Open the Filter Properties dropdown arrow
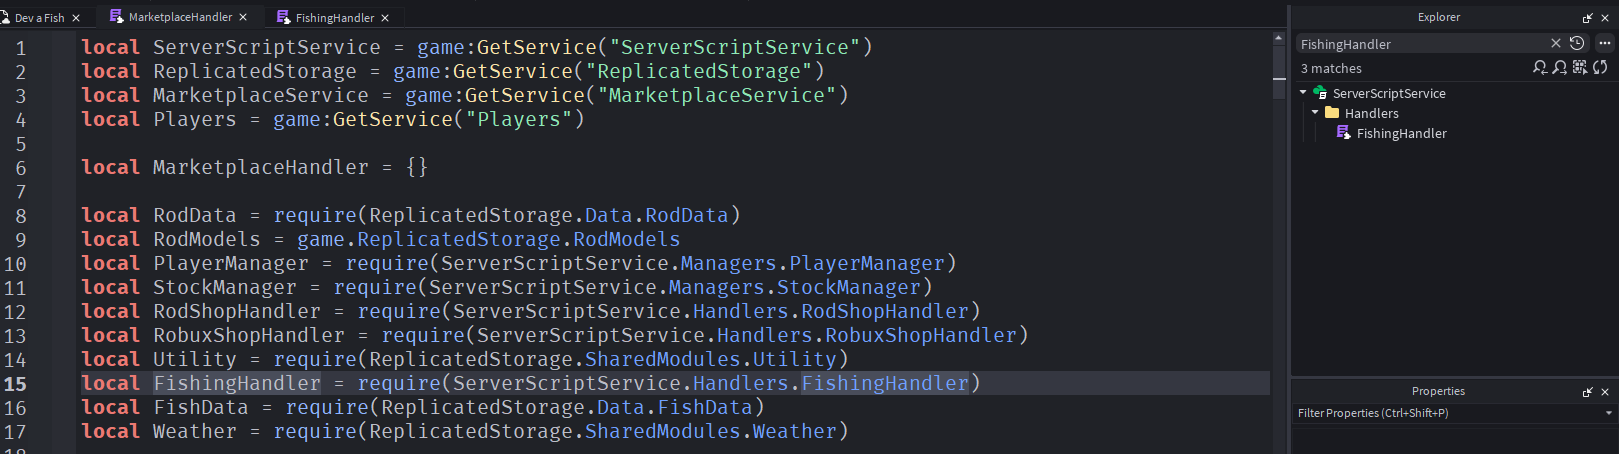This screenshot has width=1619, height=454. click(1608, 413)
